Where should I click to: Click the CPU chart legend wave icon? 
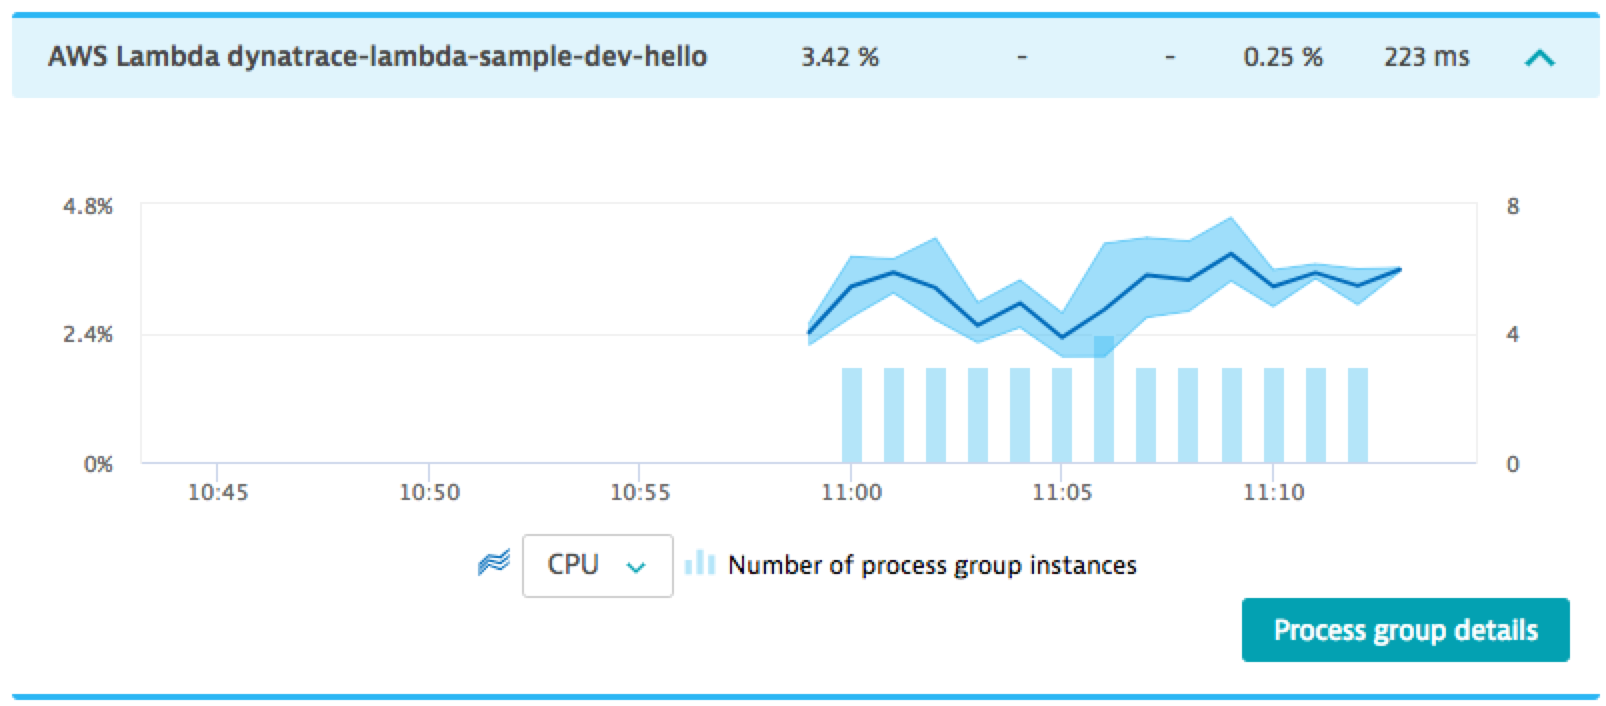494,564
